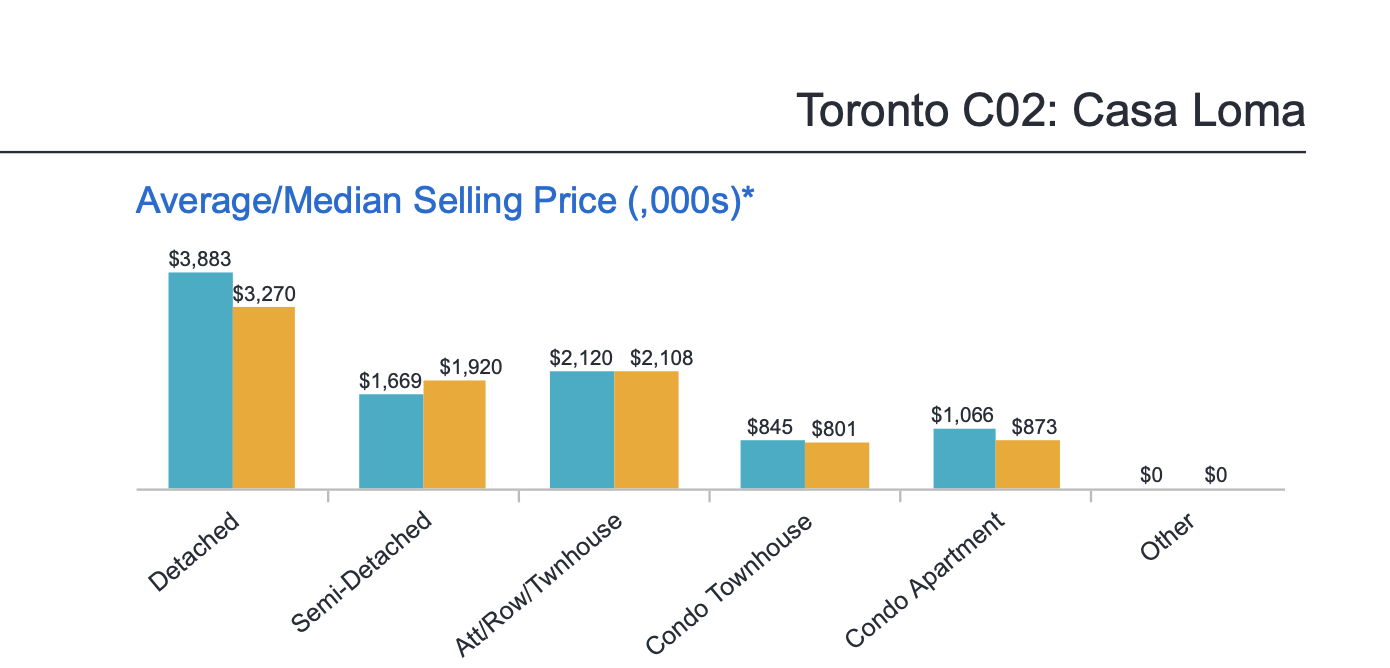Screen dimensions: 1390x668
Task: Click the $3,883 value label
Action: (x=200, y=259)
